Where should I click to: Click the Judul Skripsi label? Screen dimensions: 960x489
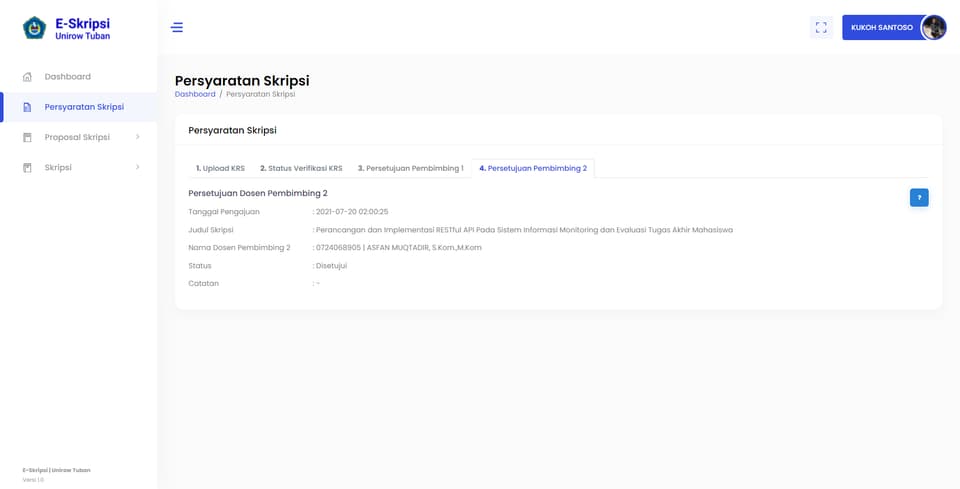pyautogui.click(x=211, y=230)
